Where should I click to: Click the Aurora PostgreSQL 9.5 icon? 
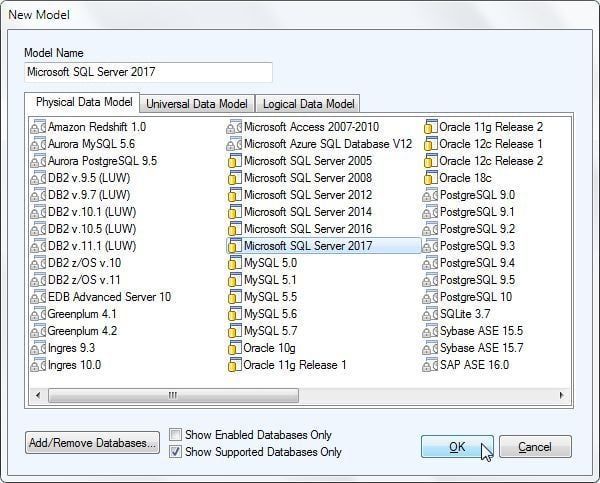[38, 161]
